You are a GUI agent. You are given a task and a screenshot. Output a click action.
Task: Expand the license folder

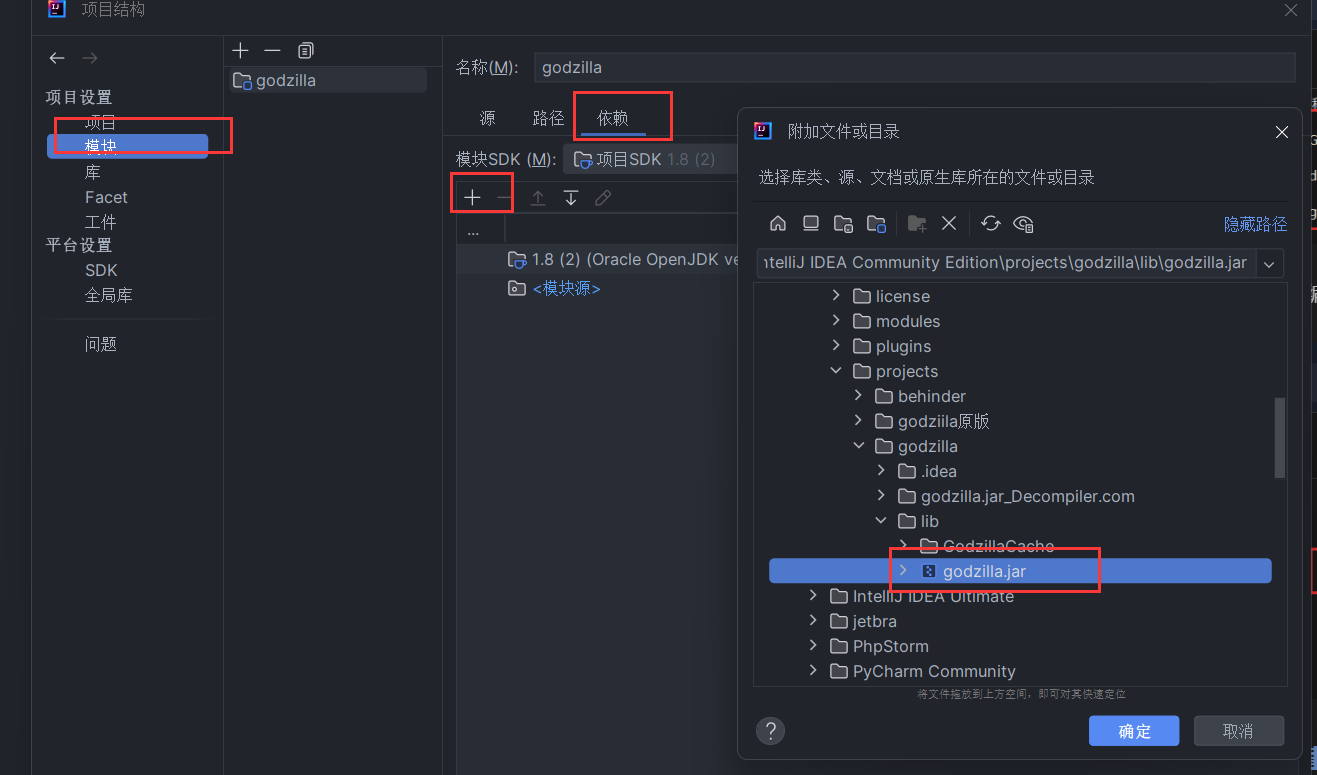click(837, 296)
